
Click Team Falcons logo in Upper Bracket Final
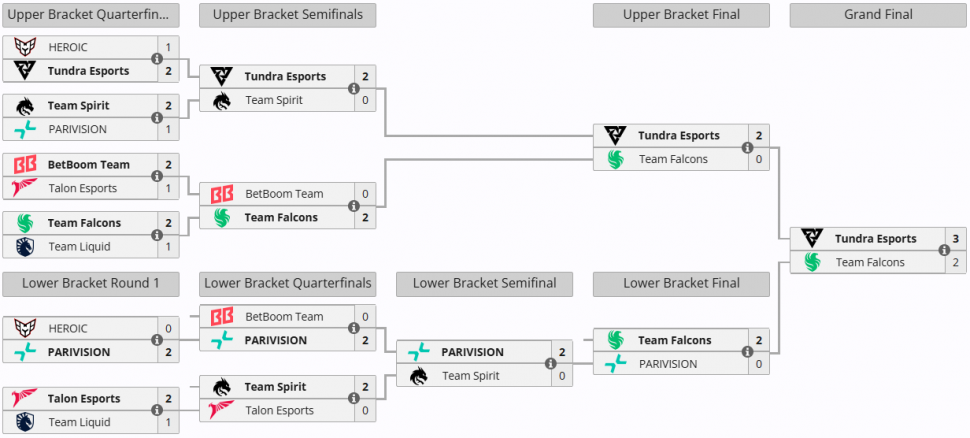pyautogui.click(x=616, y=159)
